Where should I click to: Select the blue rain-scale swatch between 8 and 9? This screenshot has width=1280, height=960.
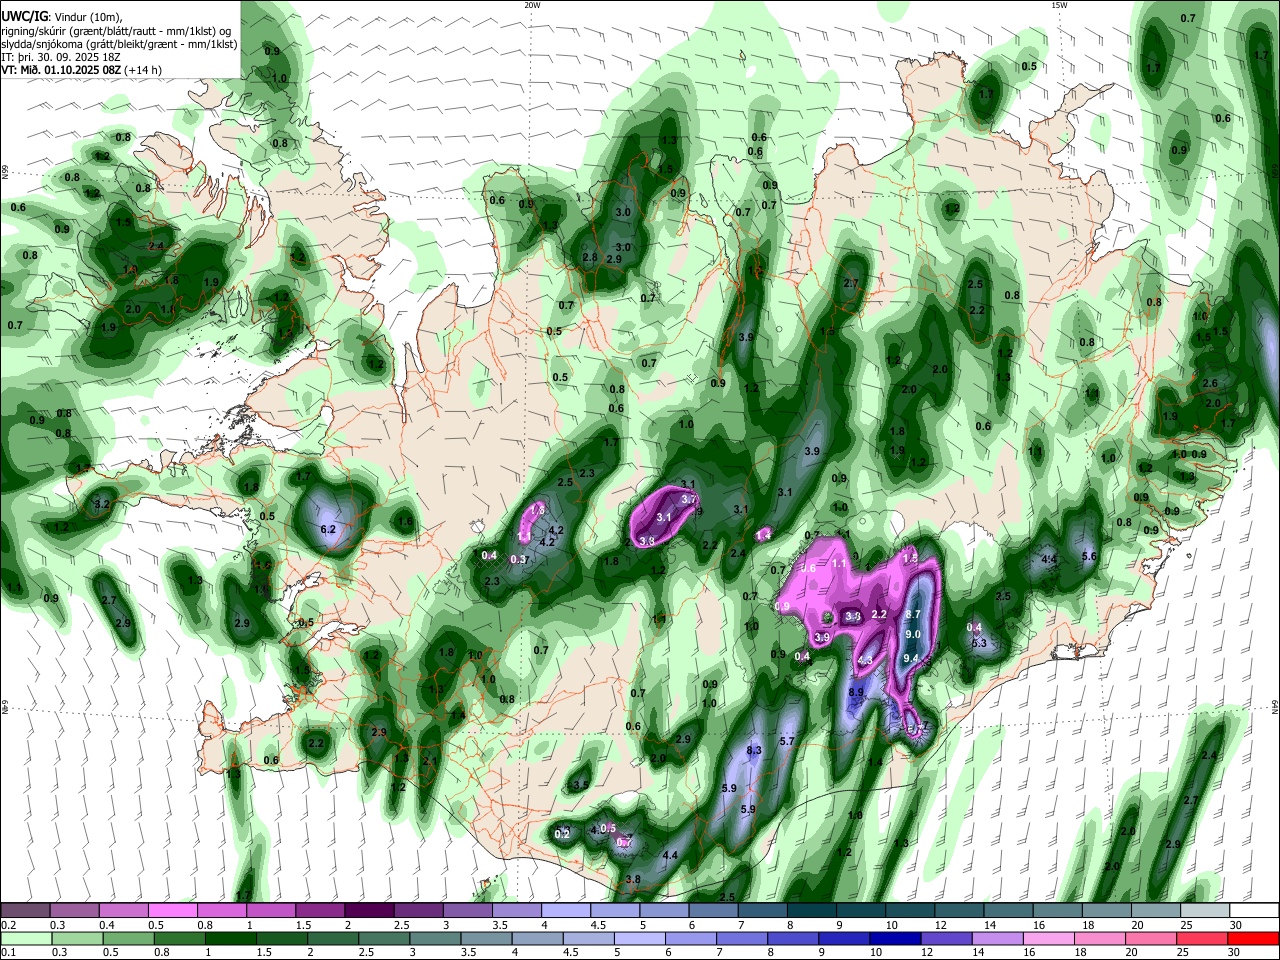(x=793, y=938)
